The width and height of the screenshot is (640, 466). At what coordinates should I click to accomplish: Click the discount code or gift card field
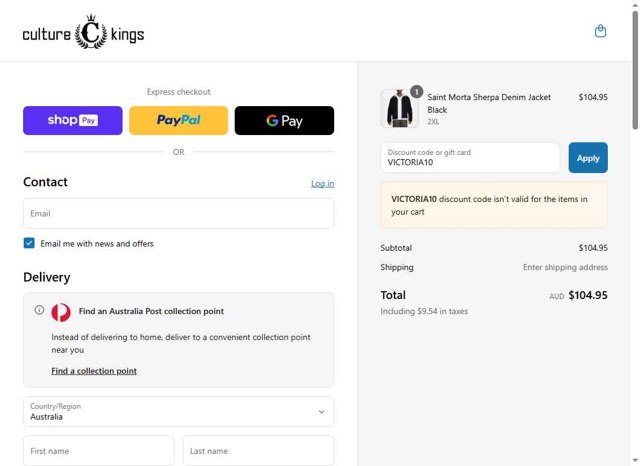[470, 158]
